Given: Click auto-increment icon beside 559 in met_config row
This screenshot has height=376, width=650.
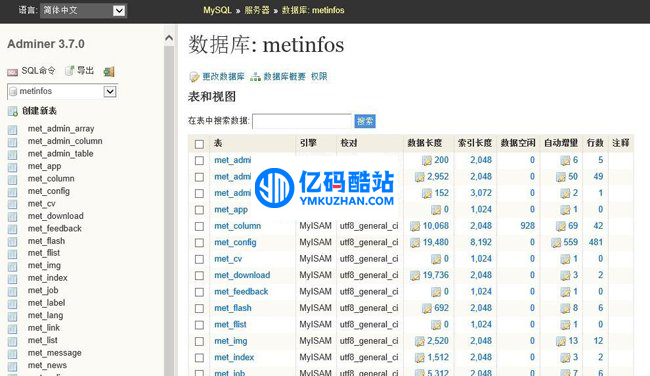Looking at the screenshot, I should (556, 243).
